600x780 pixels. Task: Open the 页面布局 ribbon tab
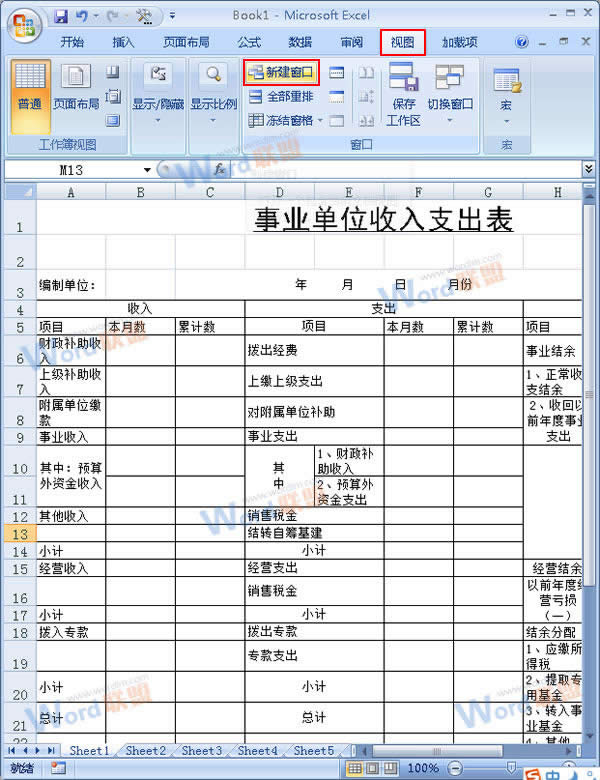187,42
